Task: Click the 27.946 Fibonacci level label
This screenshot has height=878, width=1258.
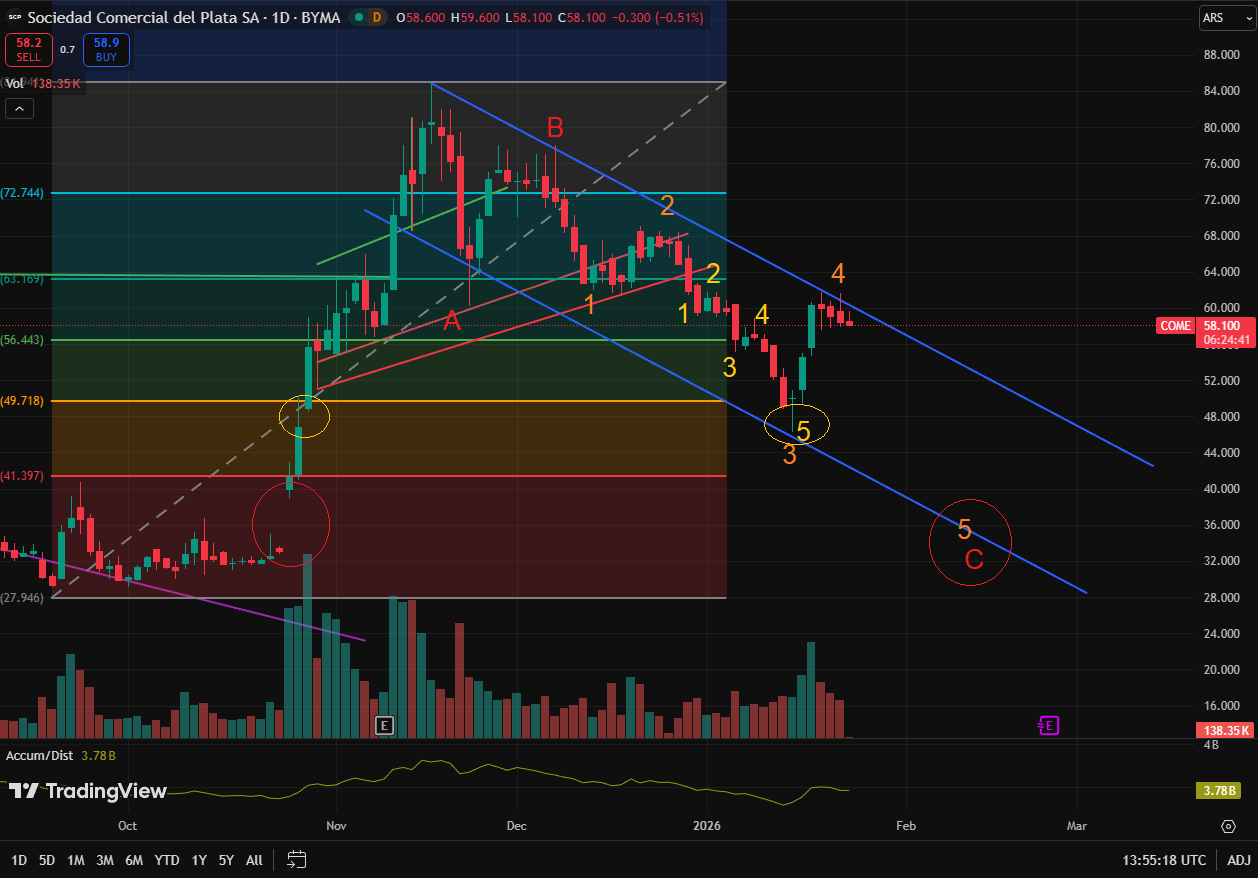Action: tap(22, 597)
